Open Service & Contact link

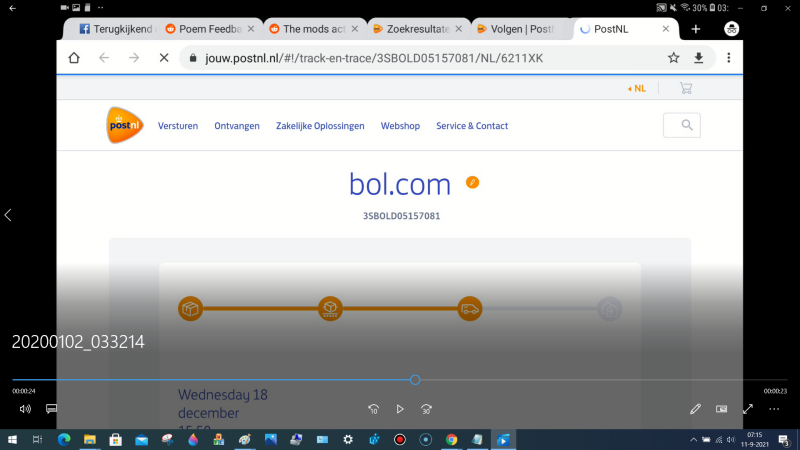coord(472,126)
